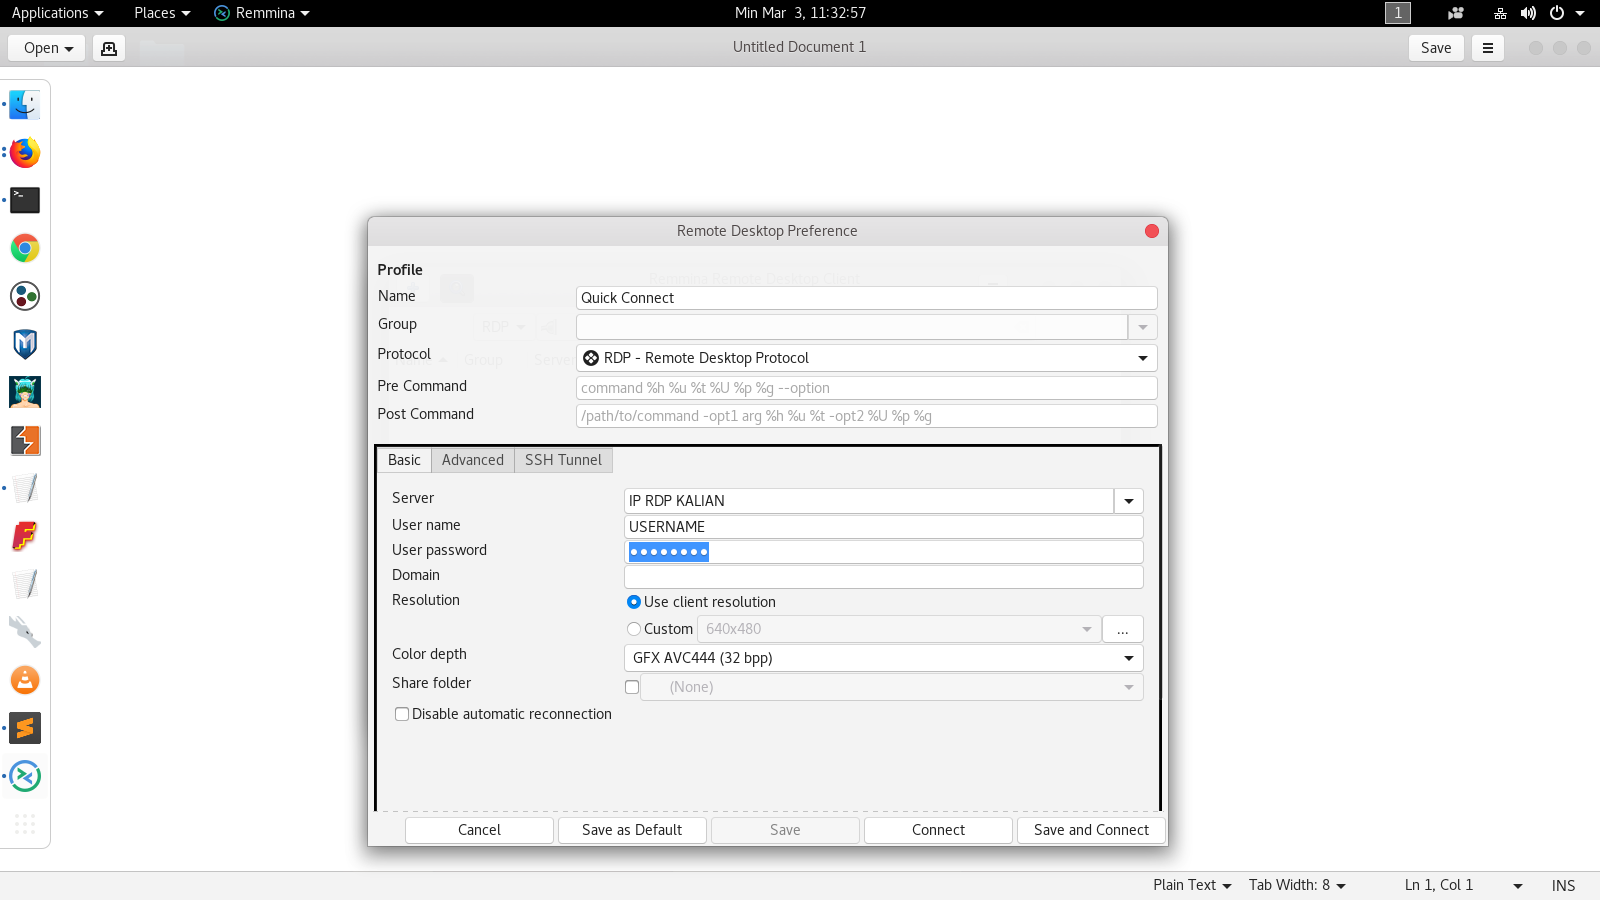
Task: Select the Custom resolution radio button
Action: coord(634,629)
